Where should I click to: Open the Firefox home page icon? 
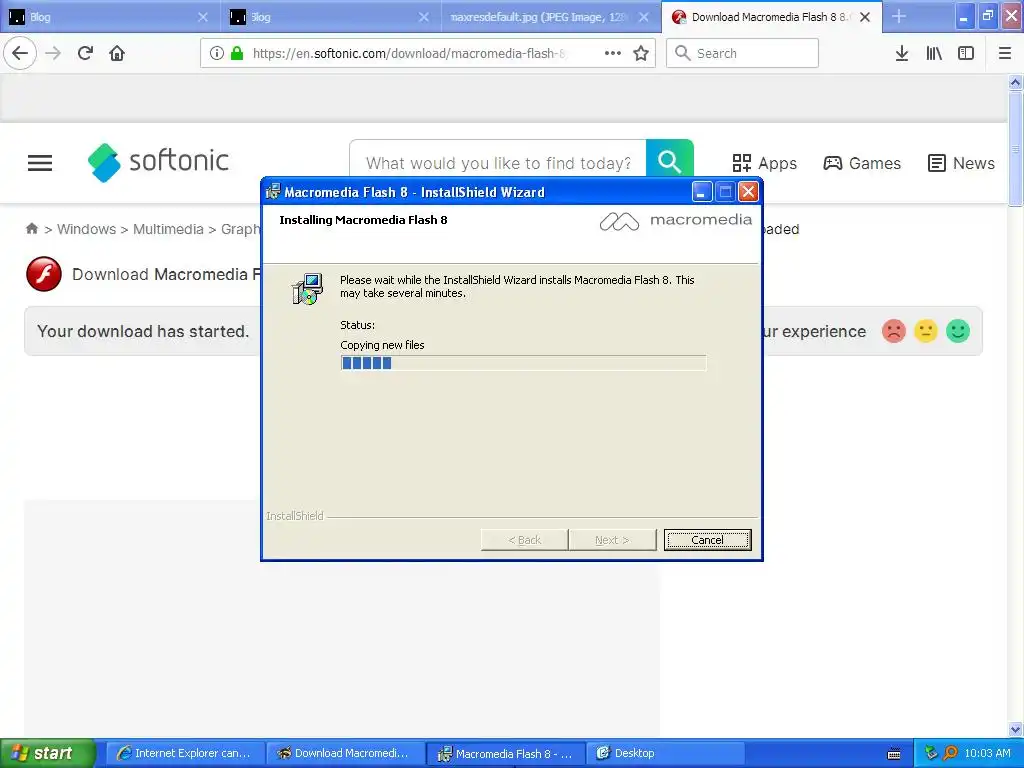(117, 53)
